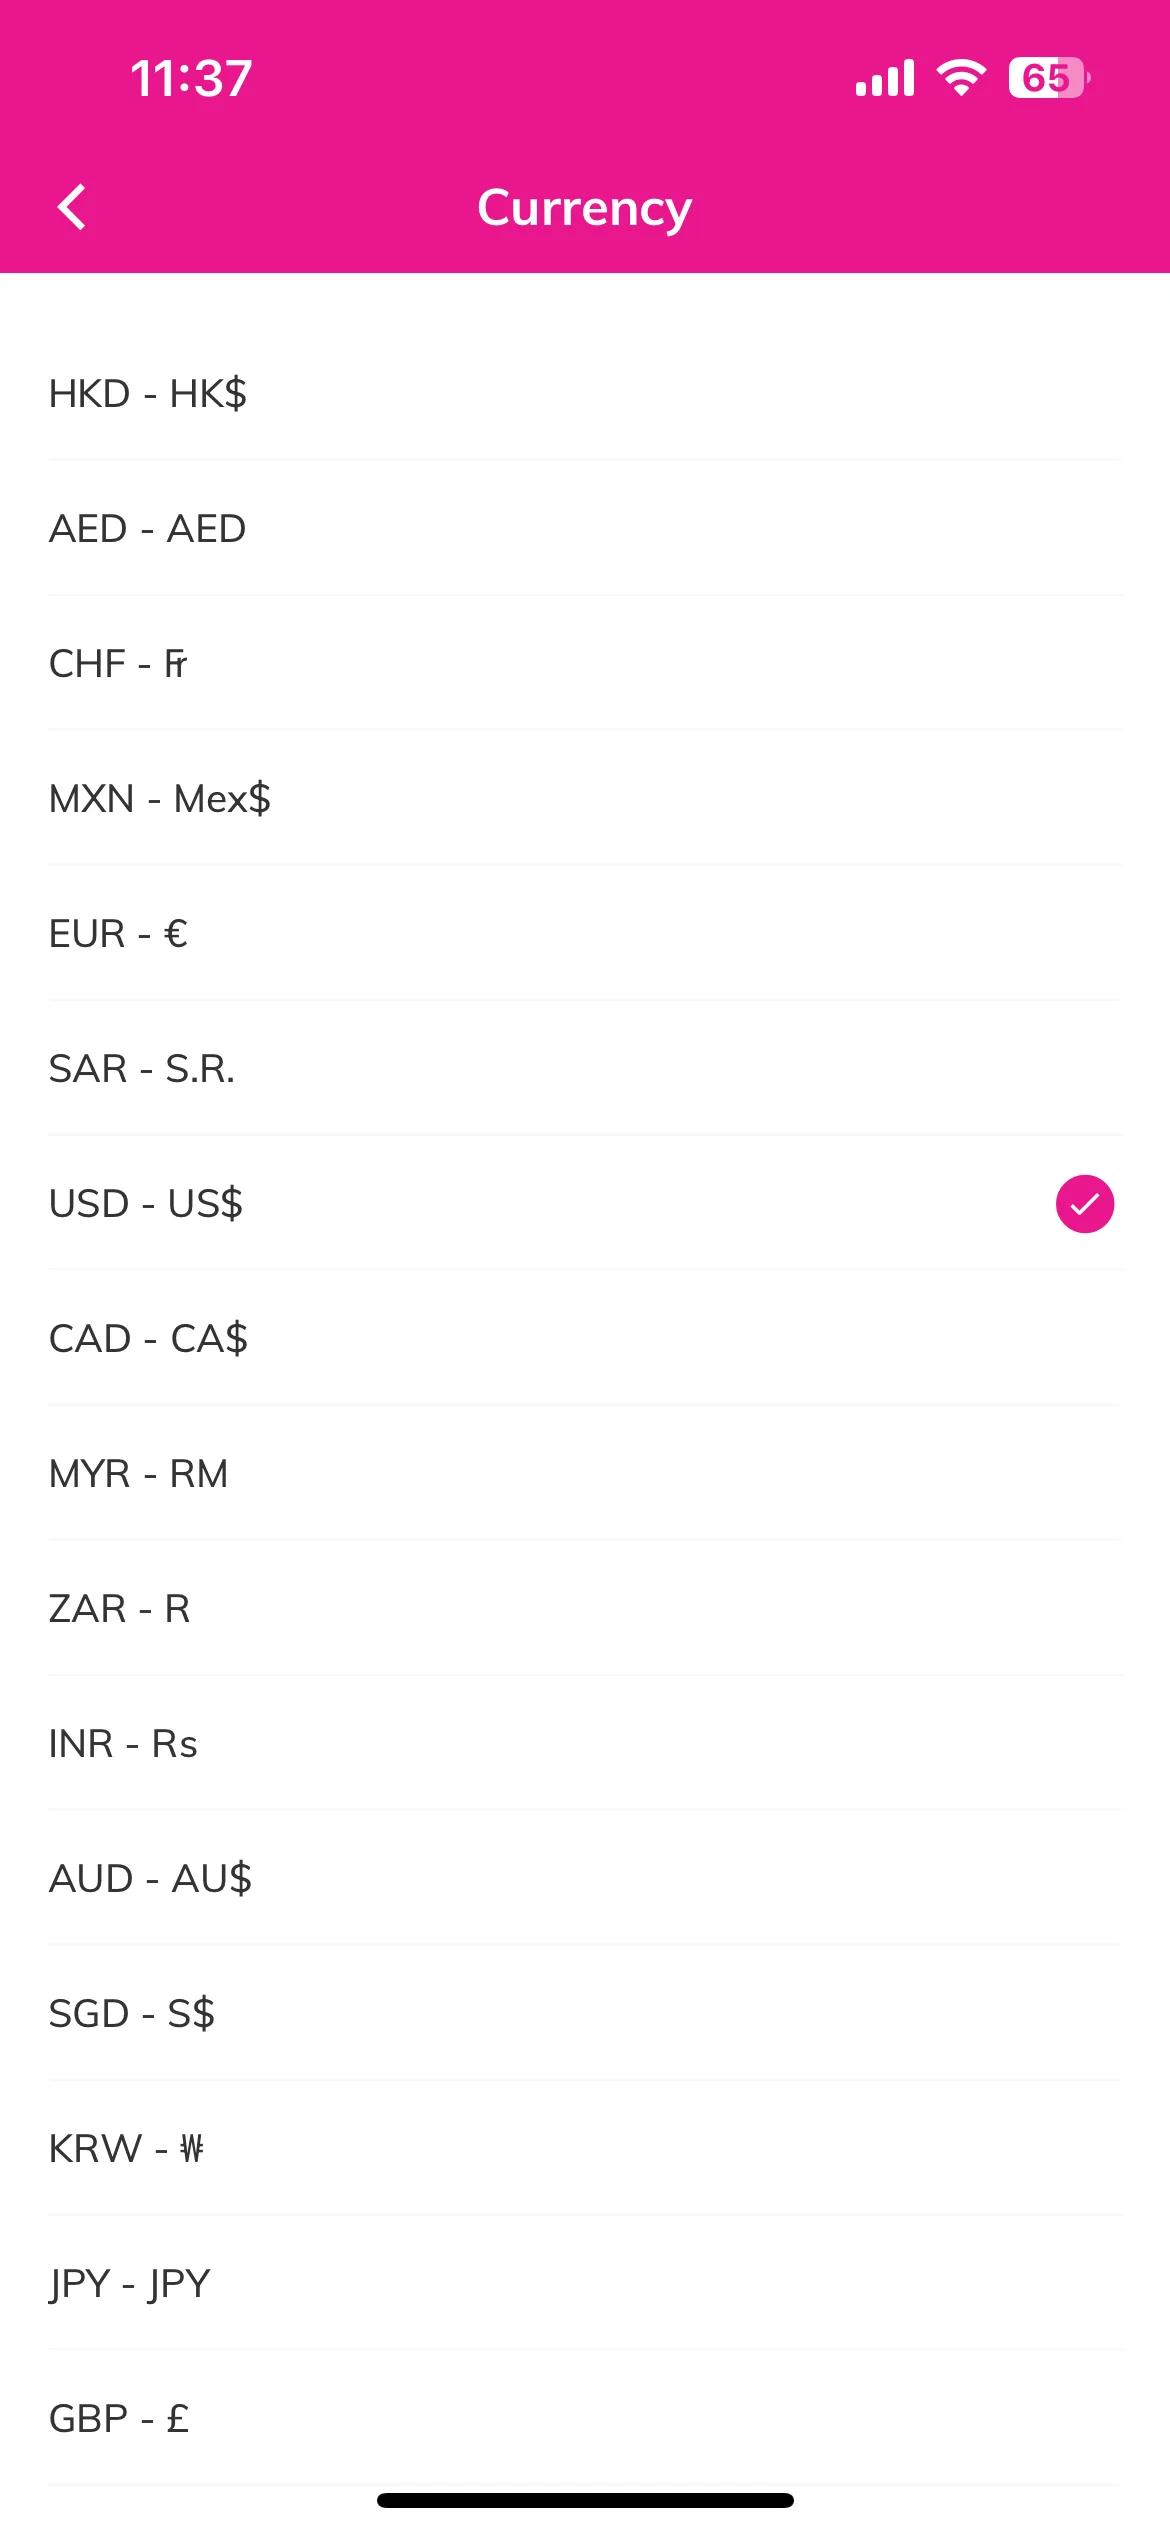
Task: Tap the pink checkmark beside USD
Action: coord(1084,1204)
